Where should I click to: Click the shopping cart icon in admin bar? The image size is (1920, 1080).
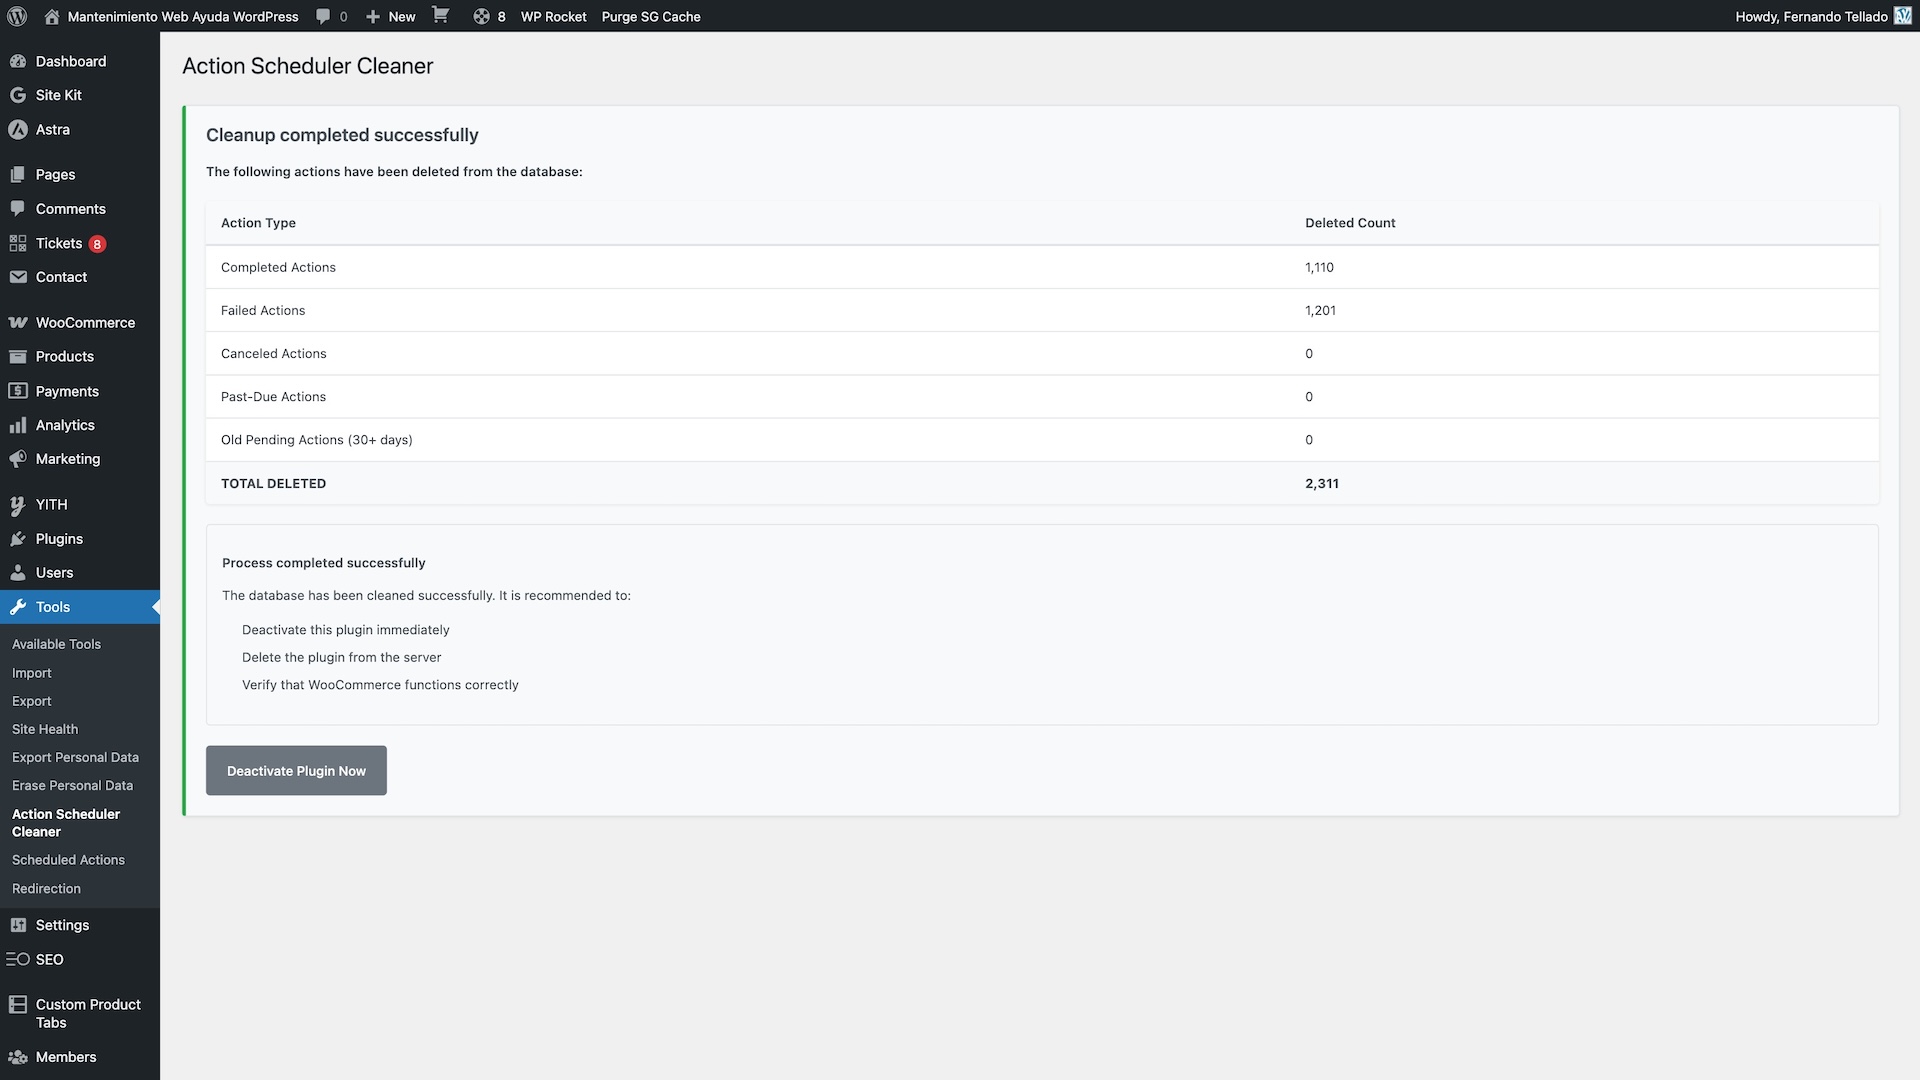coord(440,16)
